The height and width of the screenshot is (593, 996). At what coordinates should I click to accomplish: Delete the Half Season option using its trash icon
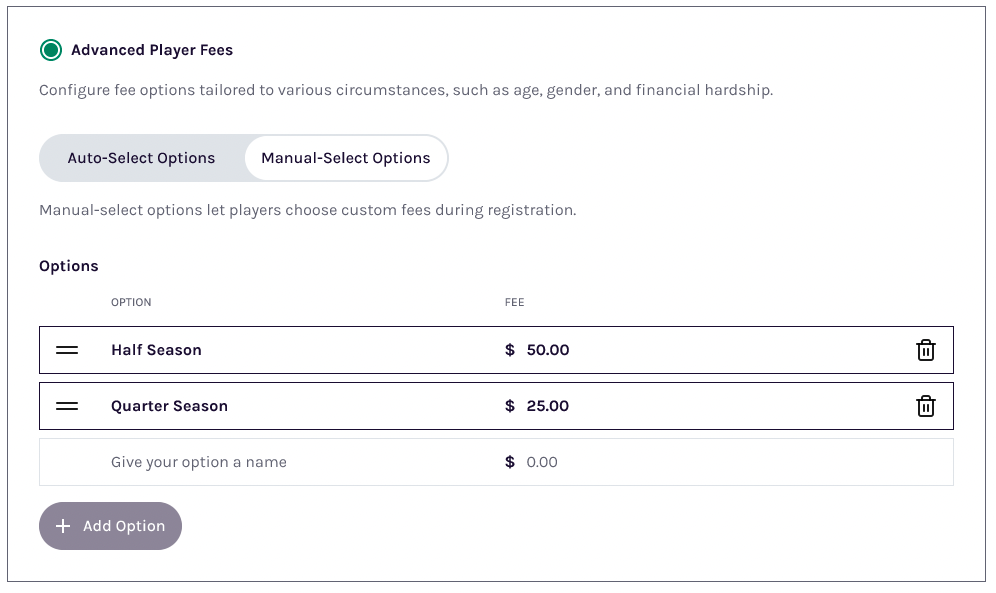tap(926, 350)
